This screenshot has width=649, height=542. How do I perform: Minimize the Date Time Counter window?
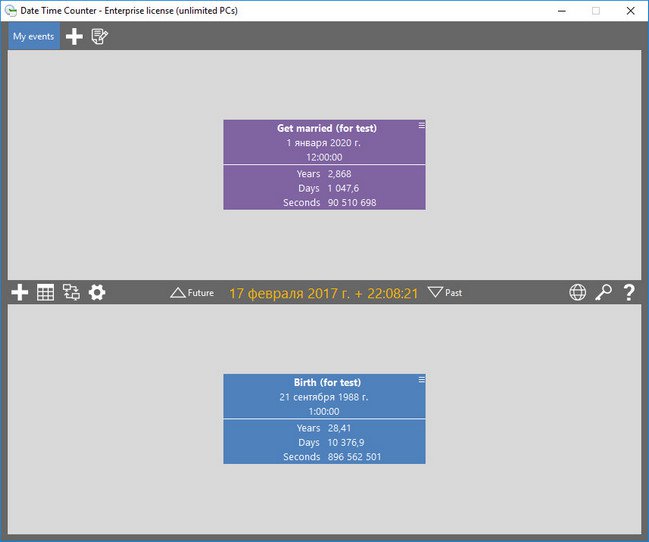coord(562,11)
